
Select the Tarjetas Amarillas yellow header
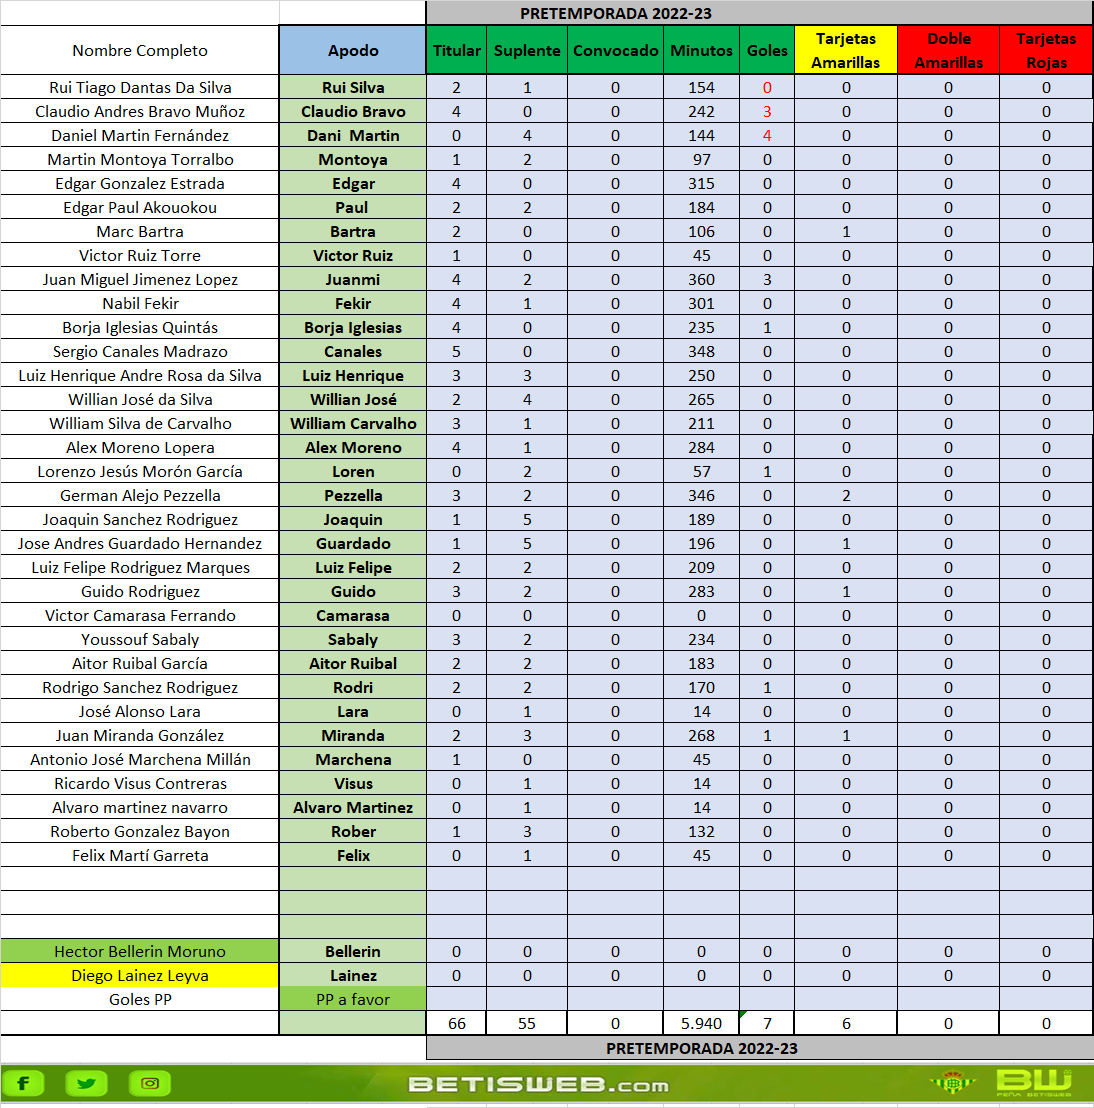[x=846, y=50]
